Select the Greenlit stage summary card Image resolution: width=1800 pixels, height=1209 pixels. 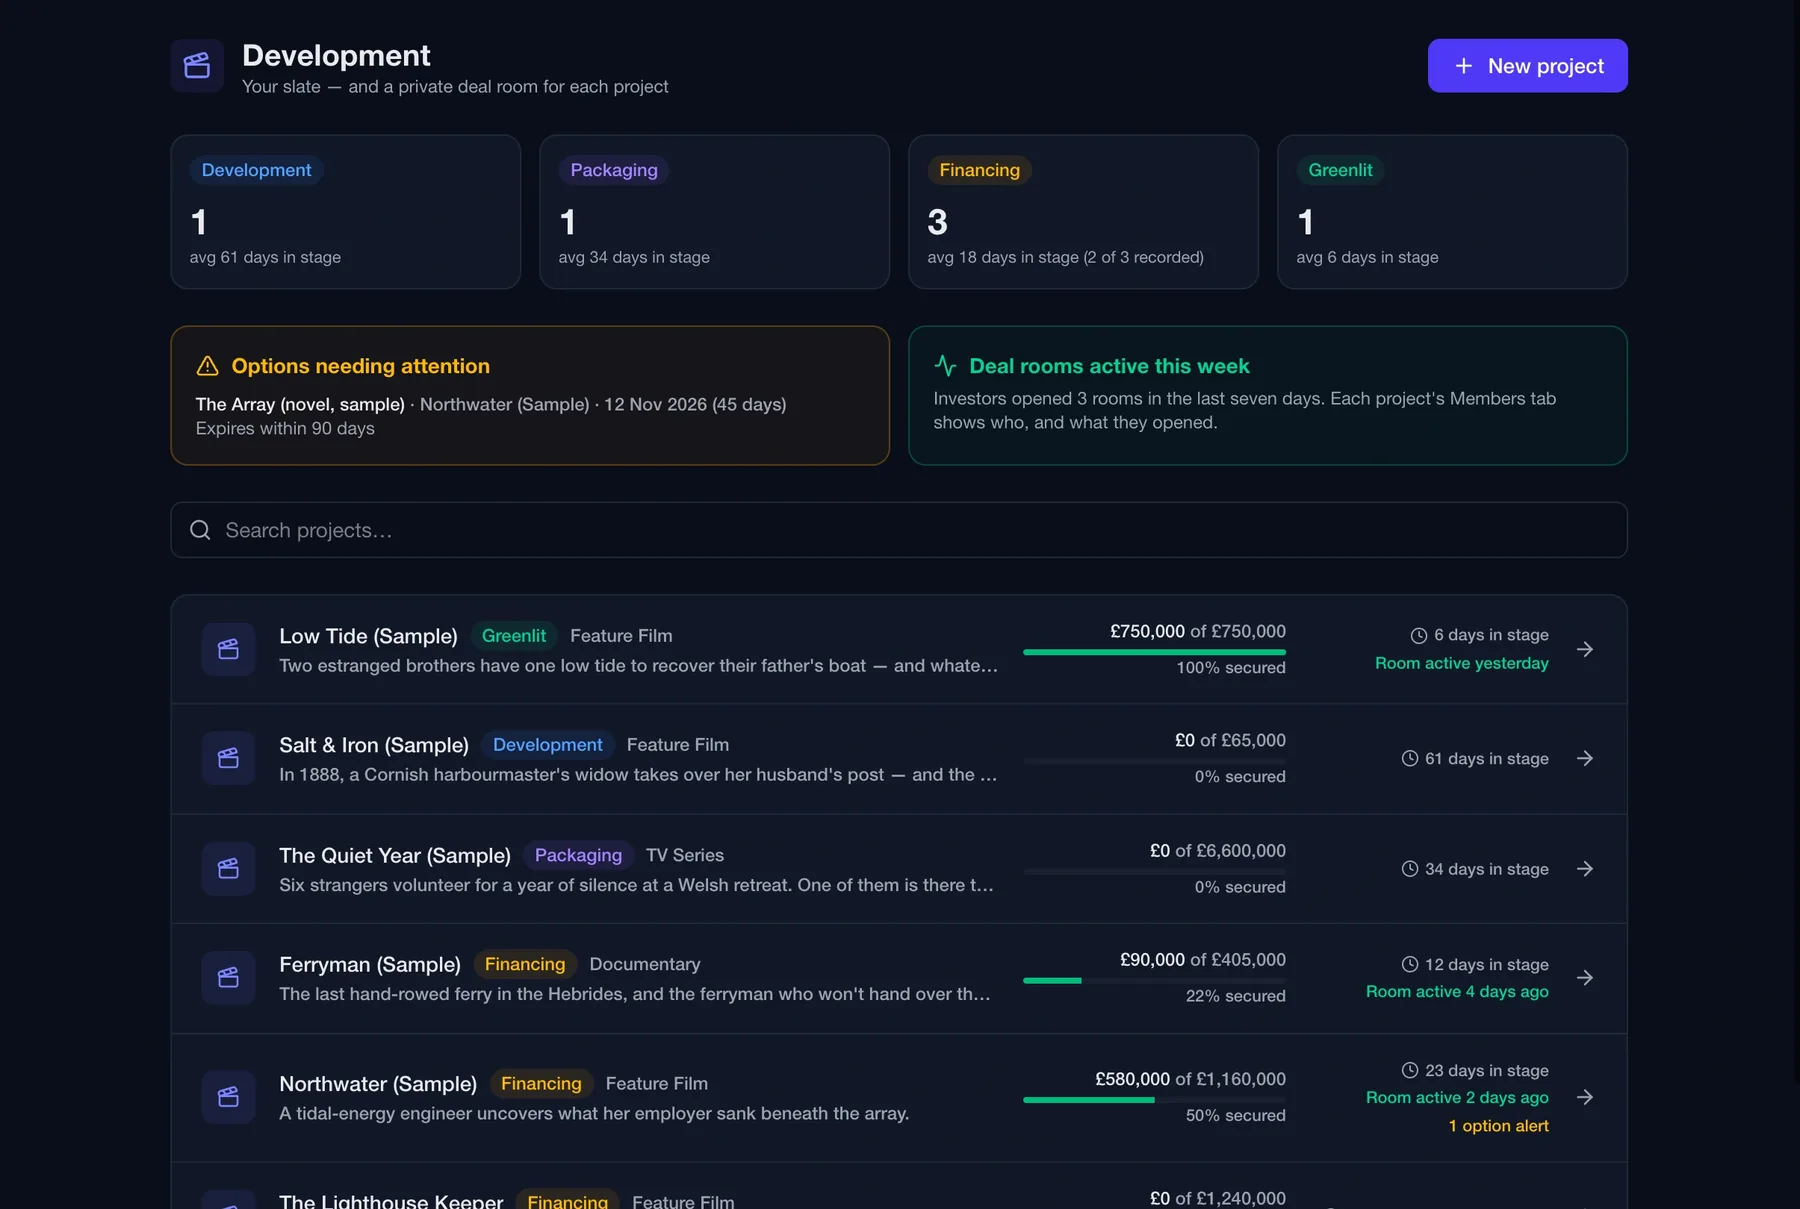[1452, 212]
